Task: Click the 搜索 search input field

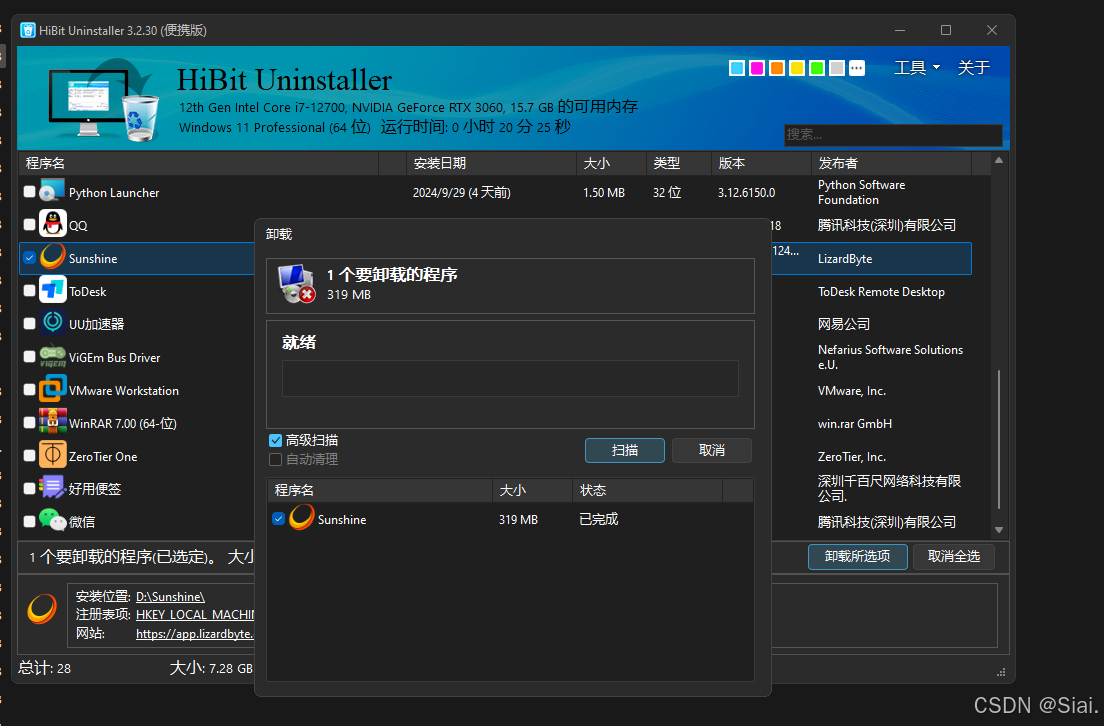Action: click(893, 134)
